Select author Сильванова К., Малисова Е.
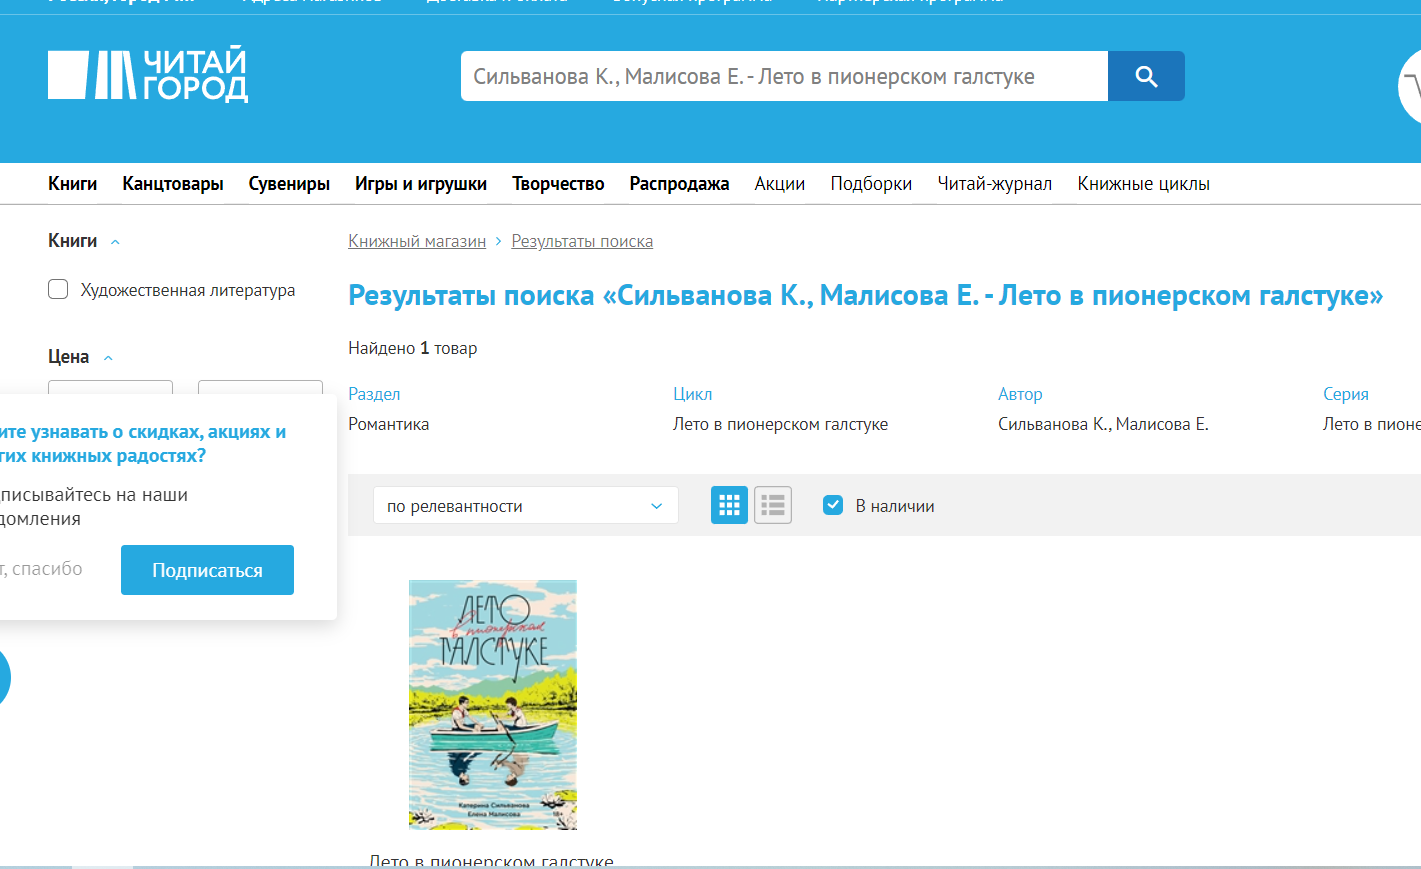The width and height of the screenshot is (1421, 869). click(x=1103, y=424)
